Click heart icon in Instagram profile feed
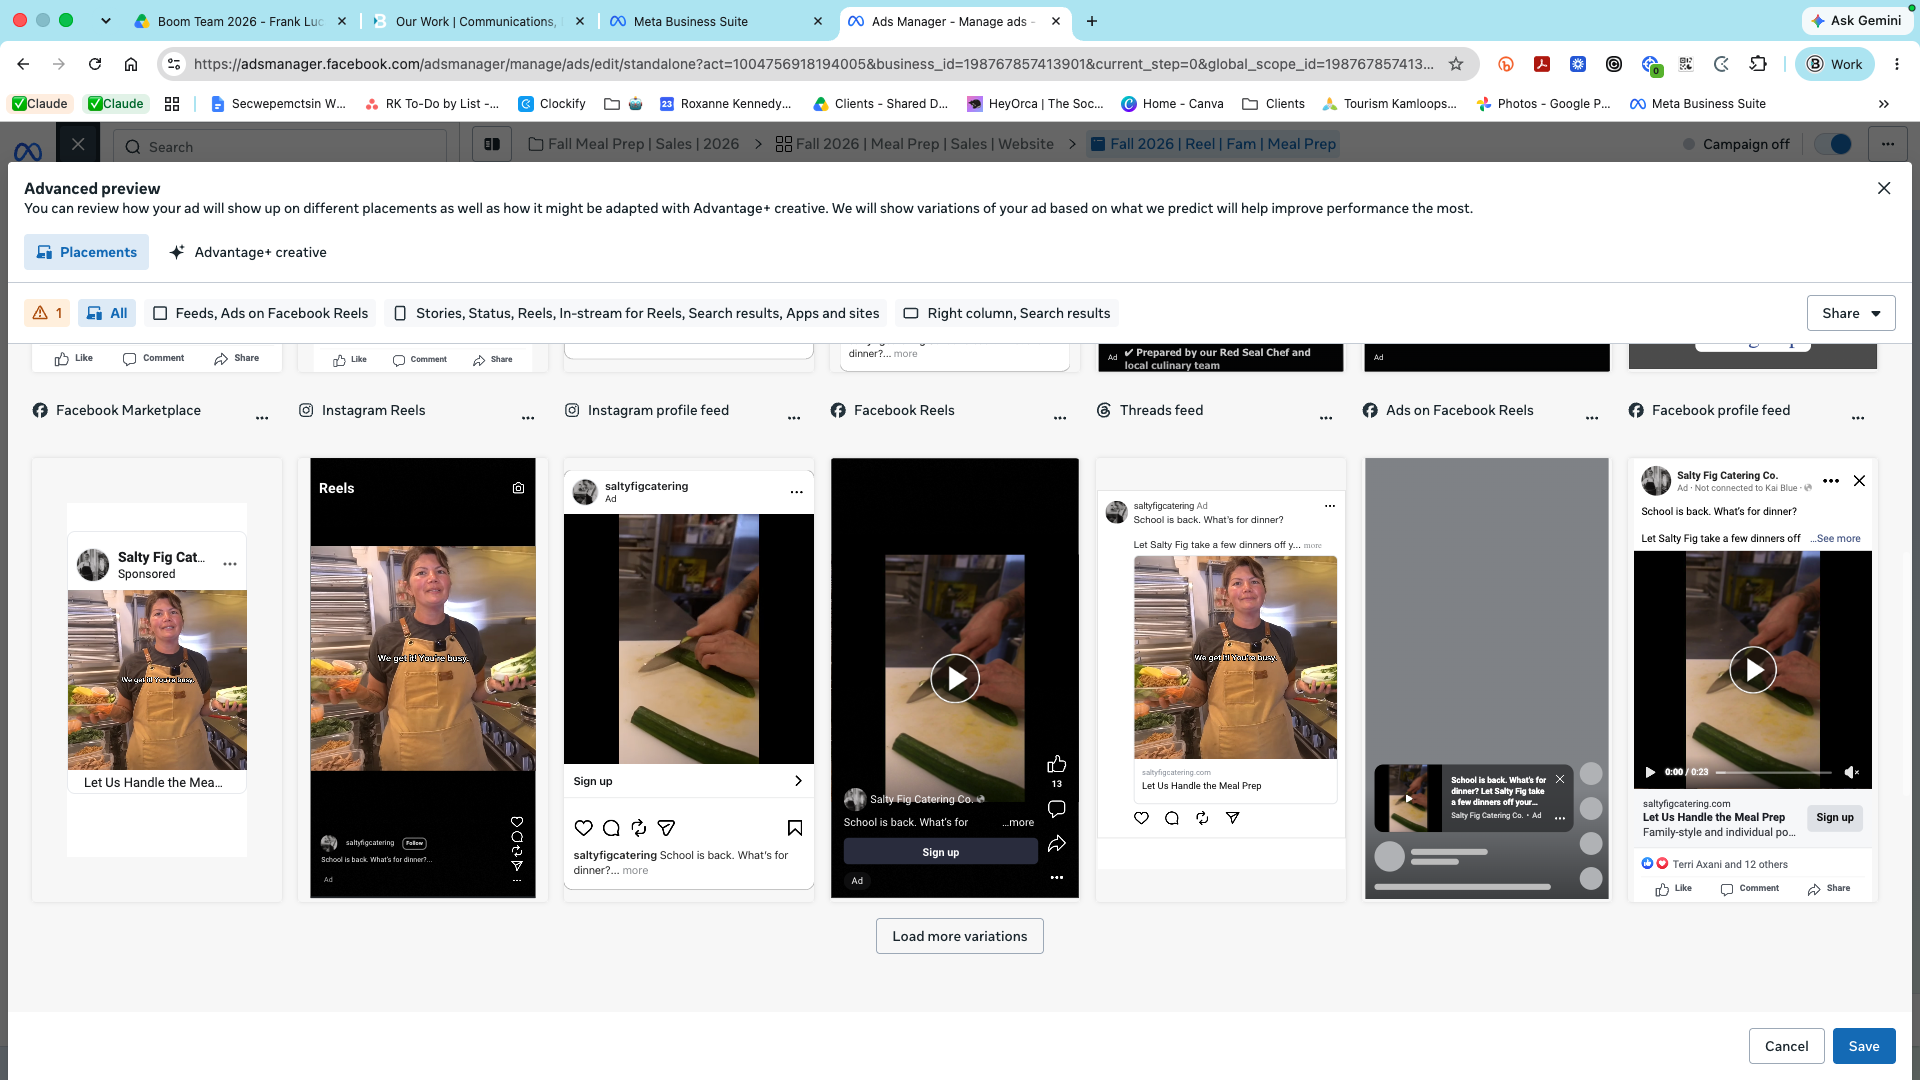 click(584, 828)
